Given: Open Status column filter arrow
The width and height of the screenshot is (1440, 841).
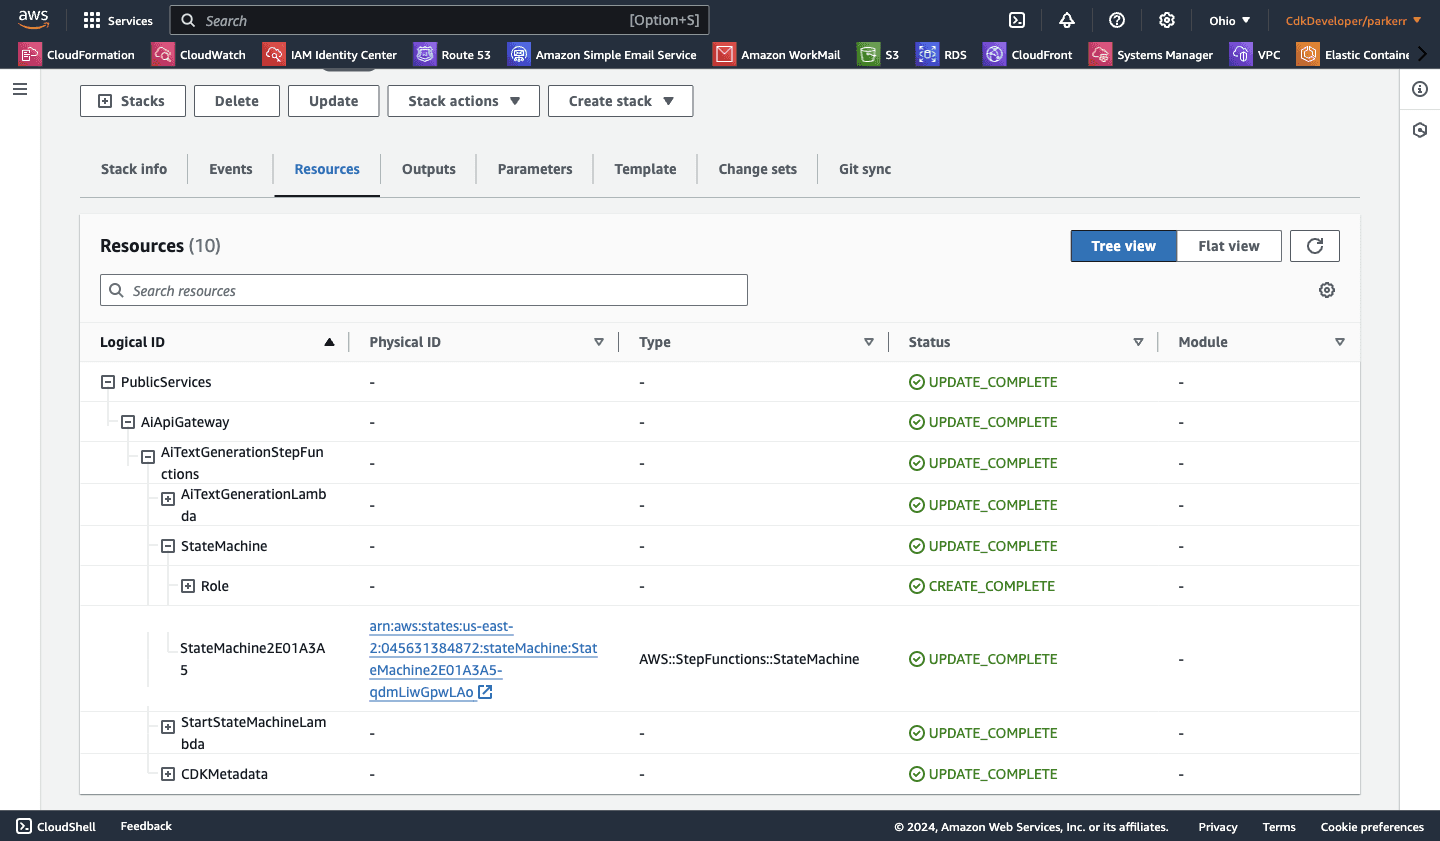Looking at the screenshot, I should [x=1138, y=342].
